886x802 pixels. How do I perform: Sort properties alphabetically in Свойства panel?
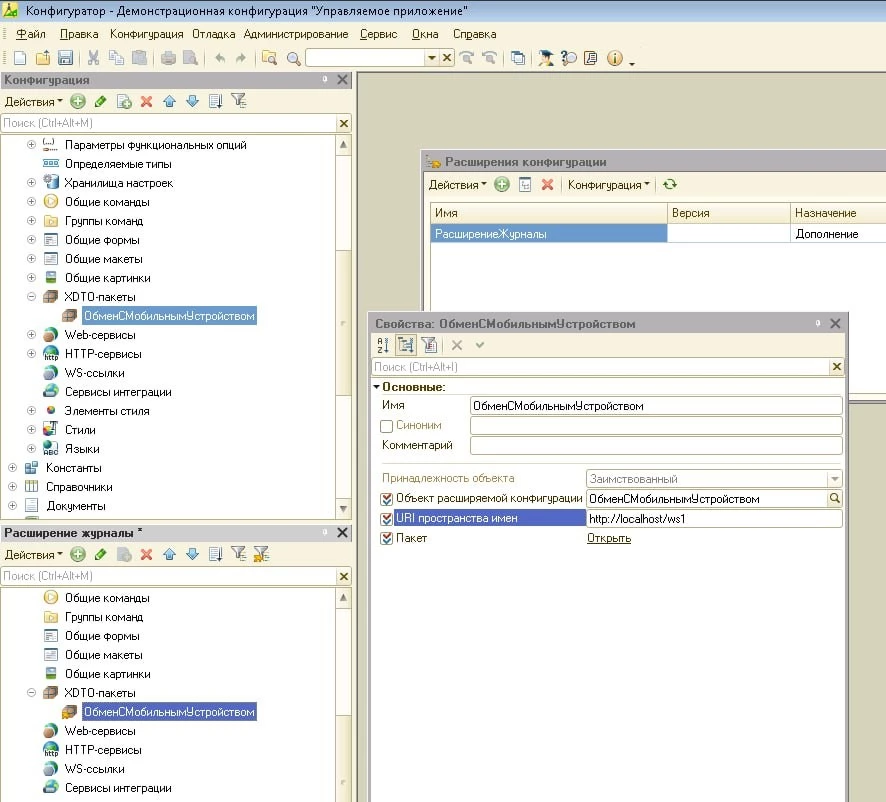[383, 345]
